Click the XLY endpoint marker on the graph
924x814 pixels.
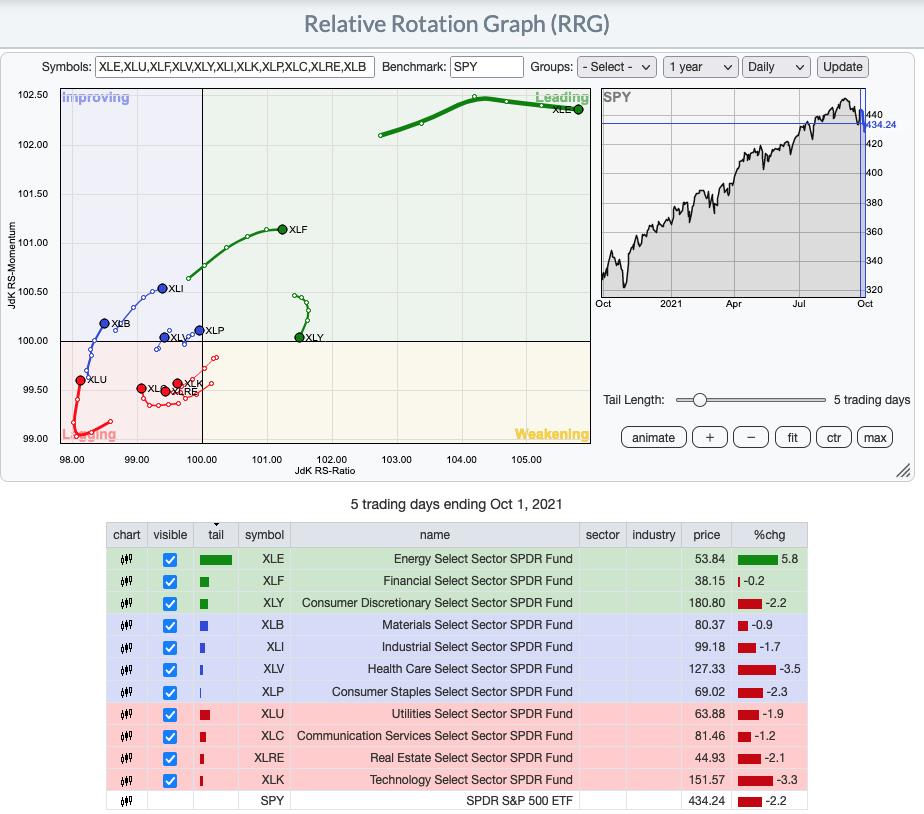[299, 338]
